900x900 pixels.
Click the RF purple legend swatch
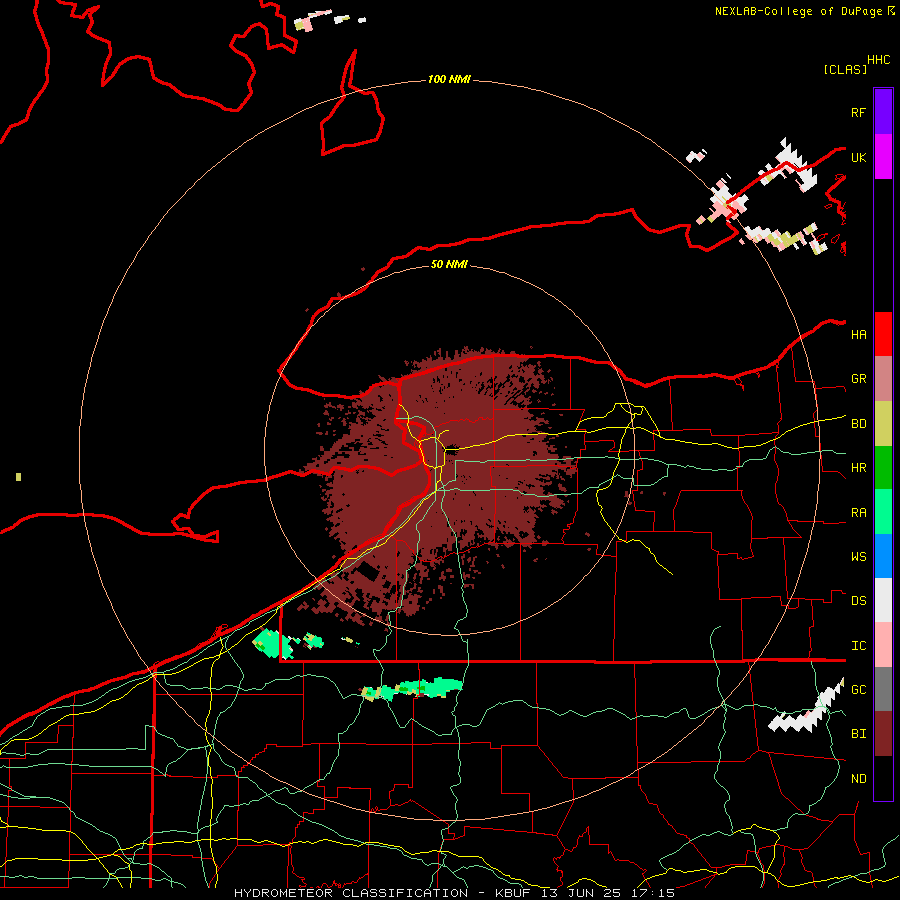(883, 112)
